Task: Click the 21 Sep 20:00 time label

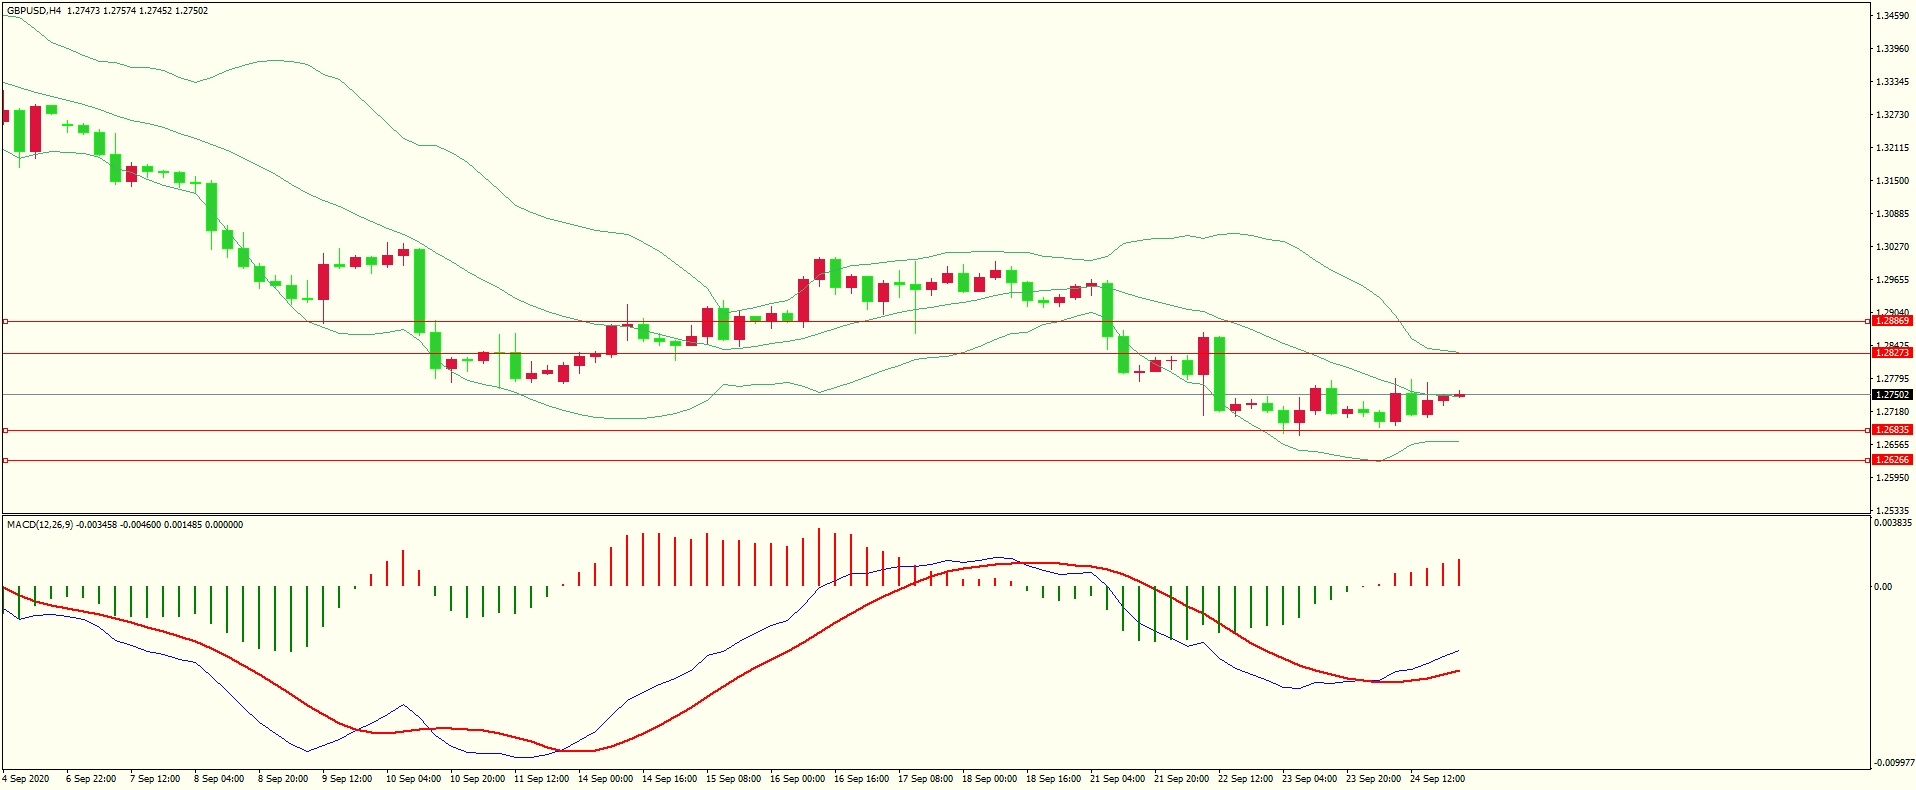Action: (1181, 779)
